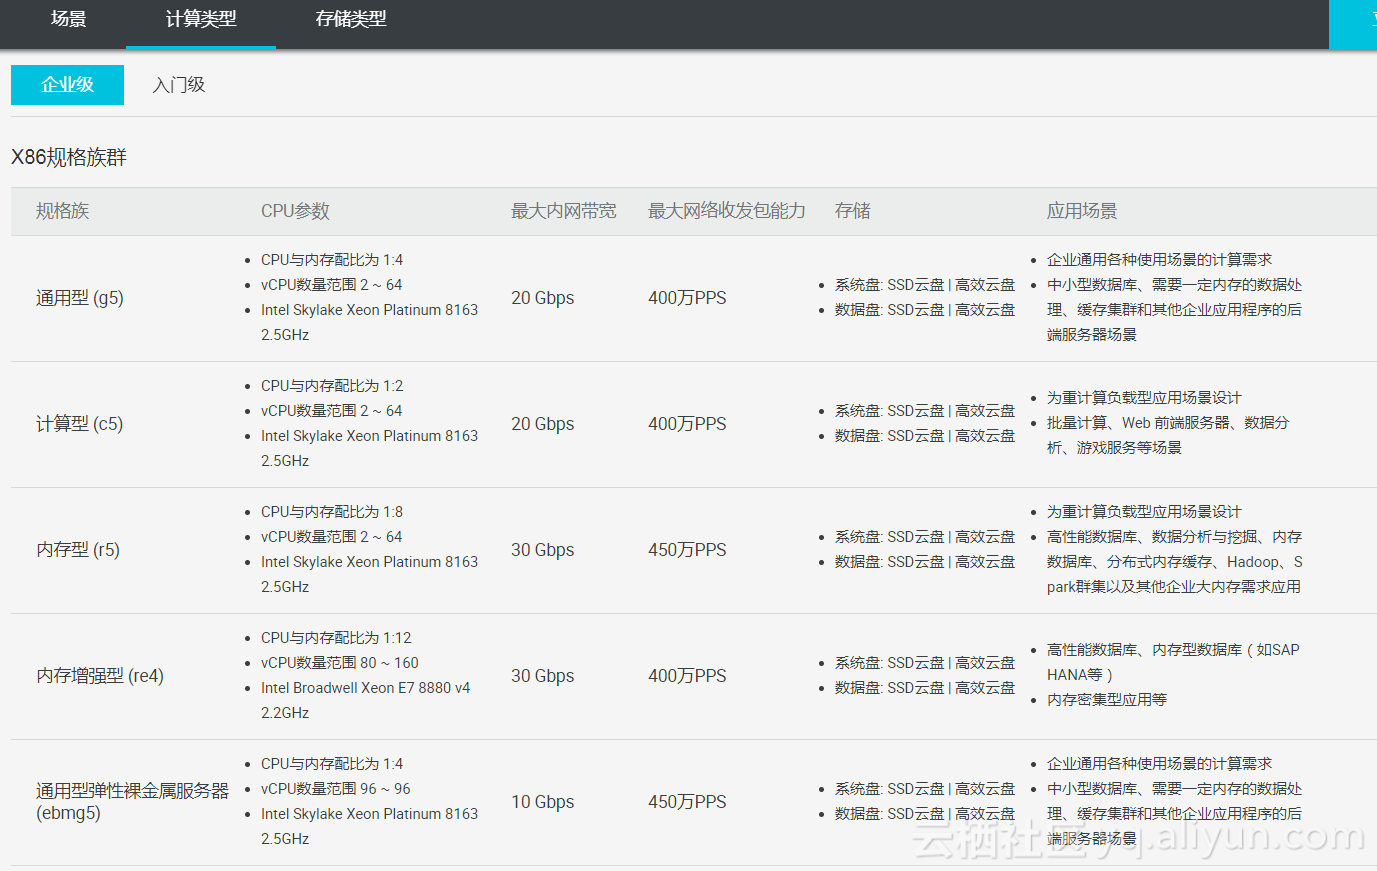Click 30 Gbps in the r5 row
This screenshot has height=871, width=1377.
coord(543,550)
